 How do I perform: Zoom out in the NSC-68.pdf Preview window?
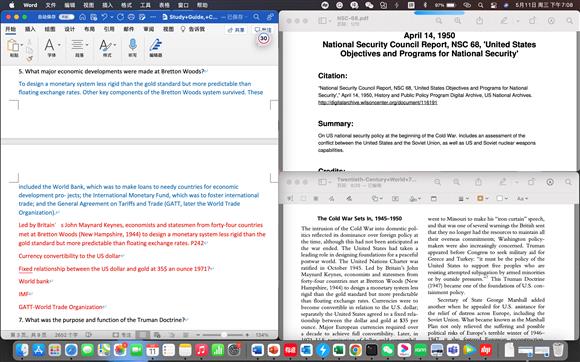point(439,21)
